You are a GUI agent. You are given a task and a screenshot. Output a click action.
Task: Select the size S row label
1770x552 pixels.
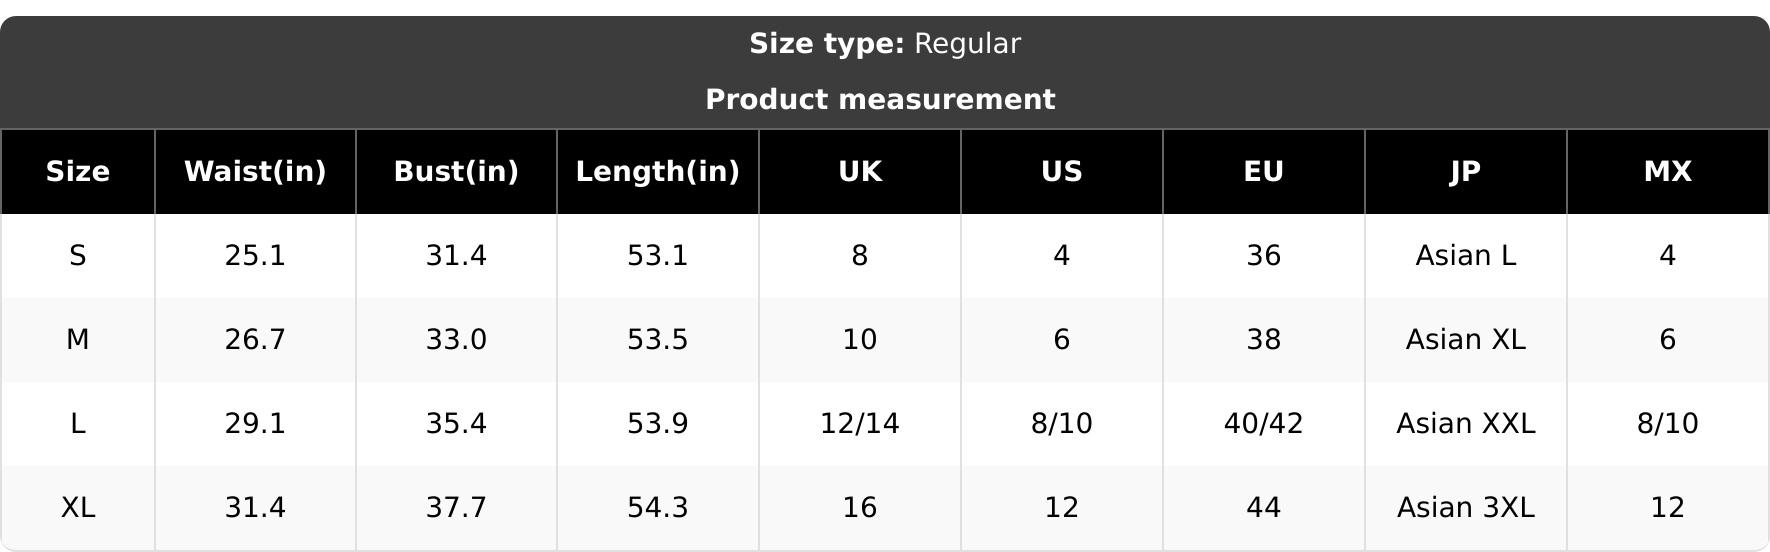(78, 256)
